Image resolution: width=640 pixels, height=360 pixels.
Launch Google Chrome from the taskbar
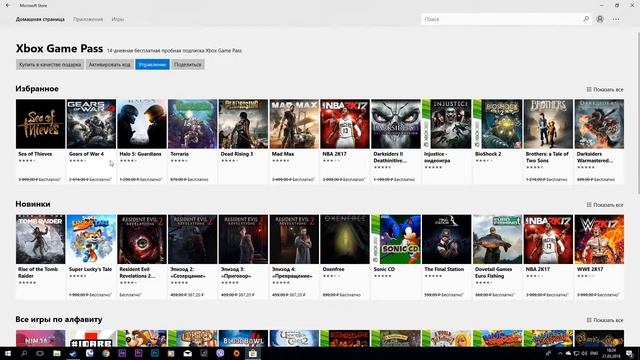coord(106,353)
